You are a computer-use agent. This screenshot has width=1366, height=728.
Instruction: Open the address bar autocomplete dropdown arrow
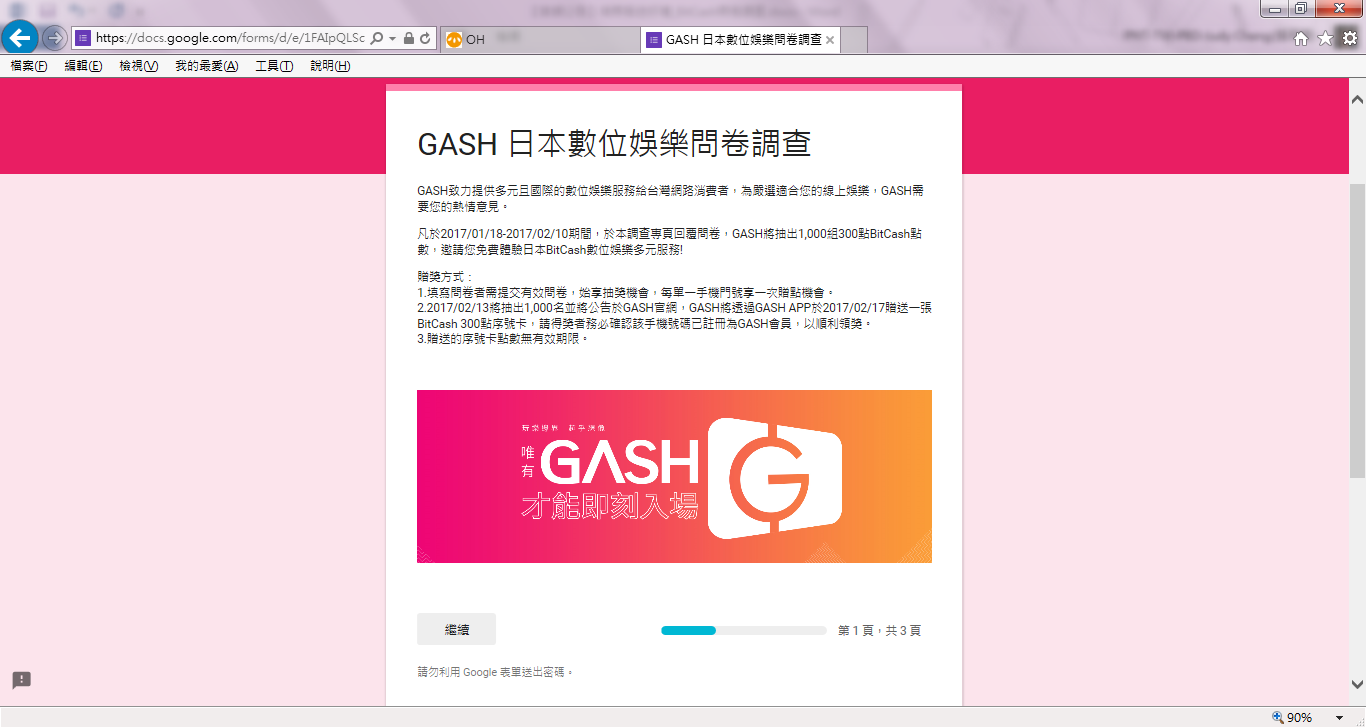[393, 38]
